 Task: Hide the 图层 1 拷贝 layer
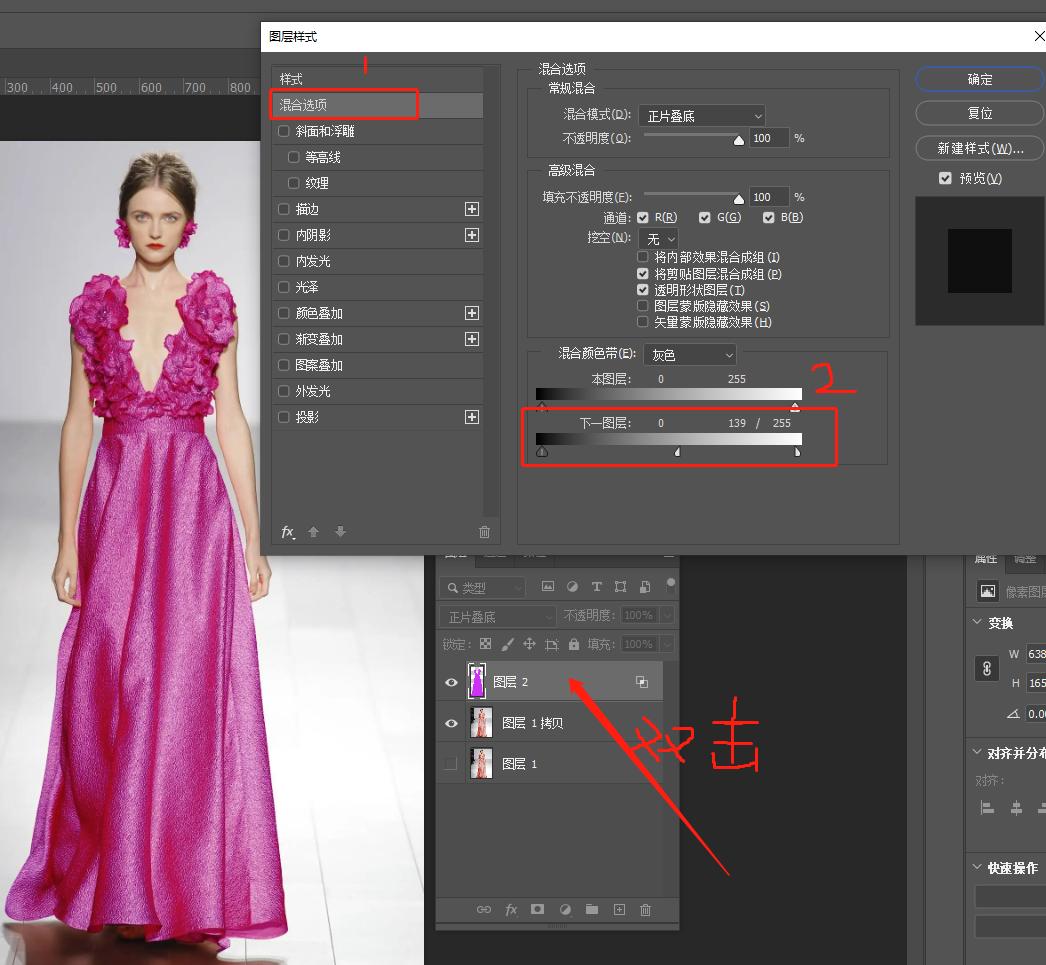click(451, 723)
